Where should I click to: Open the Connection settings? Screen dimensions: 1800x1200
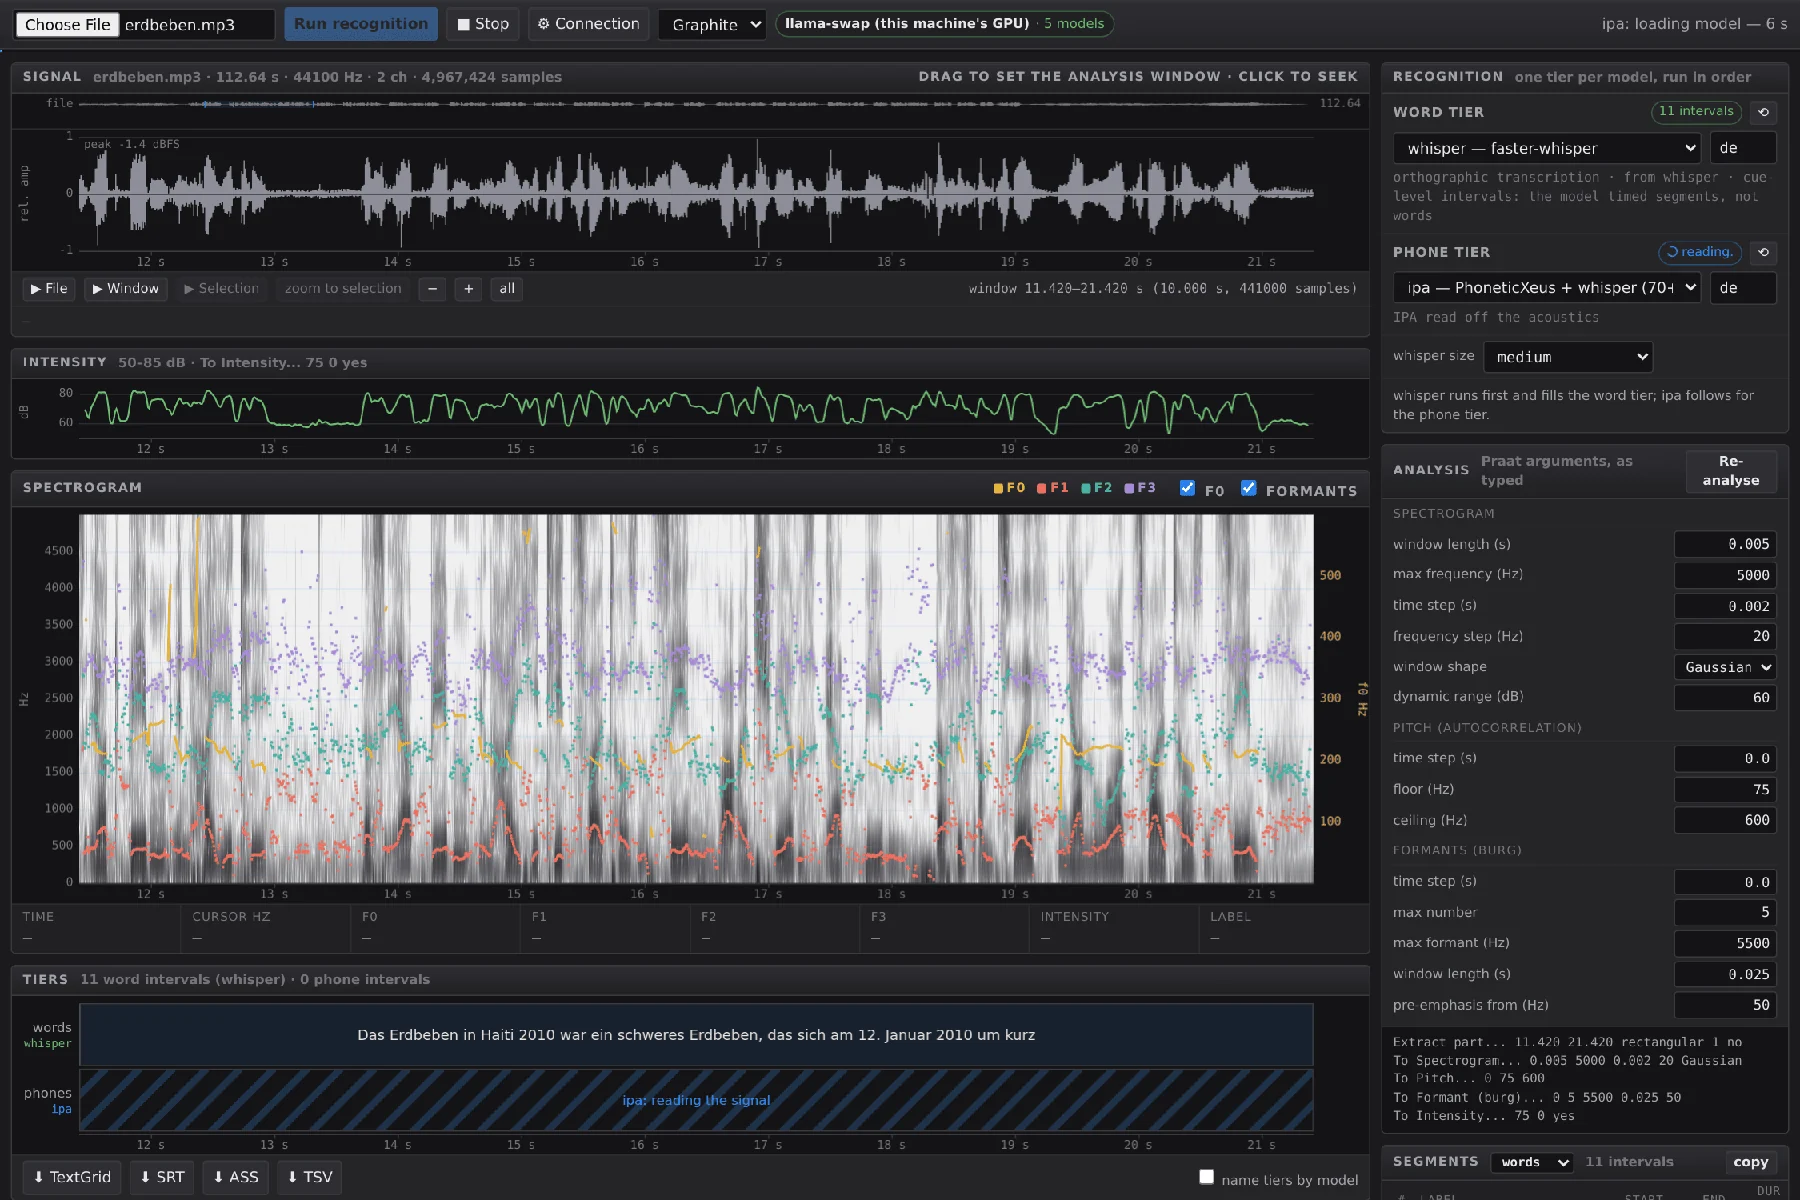[x=588, y=24]
